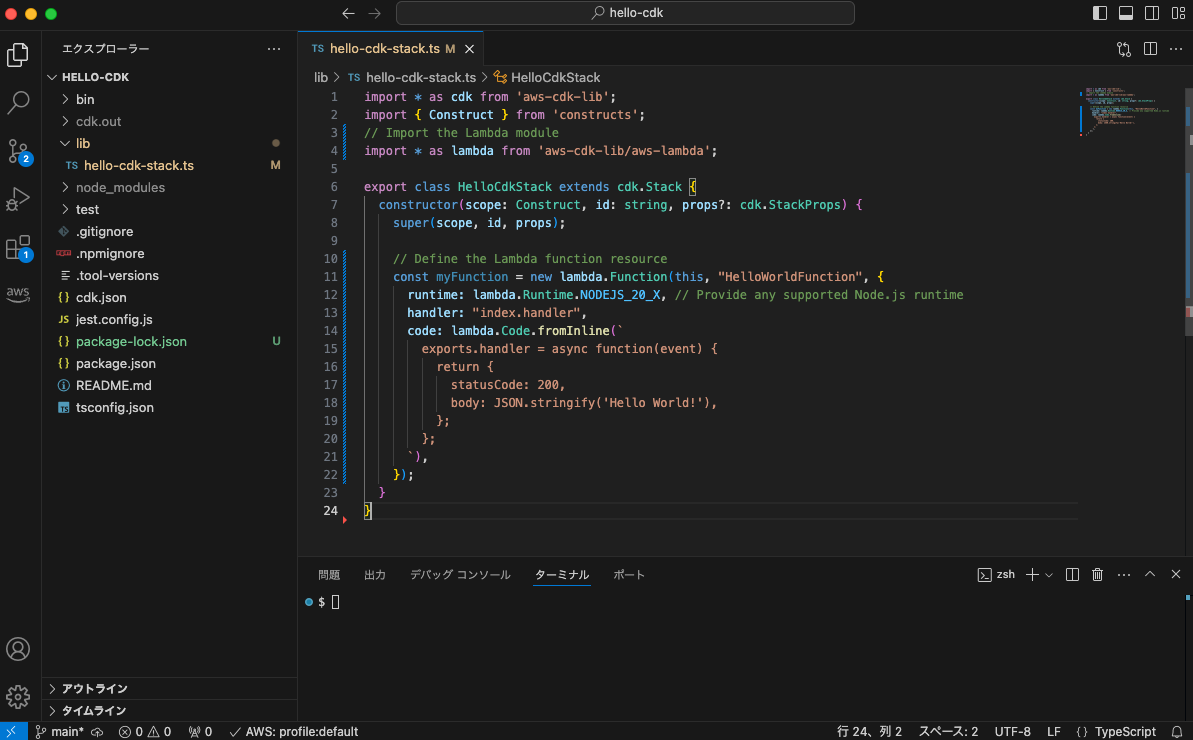Split the editor to the right
The image size is (1193, 740).
tap(1150, 49)
